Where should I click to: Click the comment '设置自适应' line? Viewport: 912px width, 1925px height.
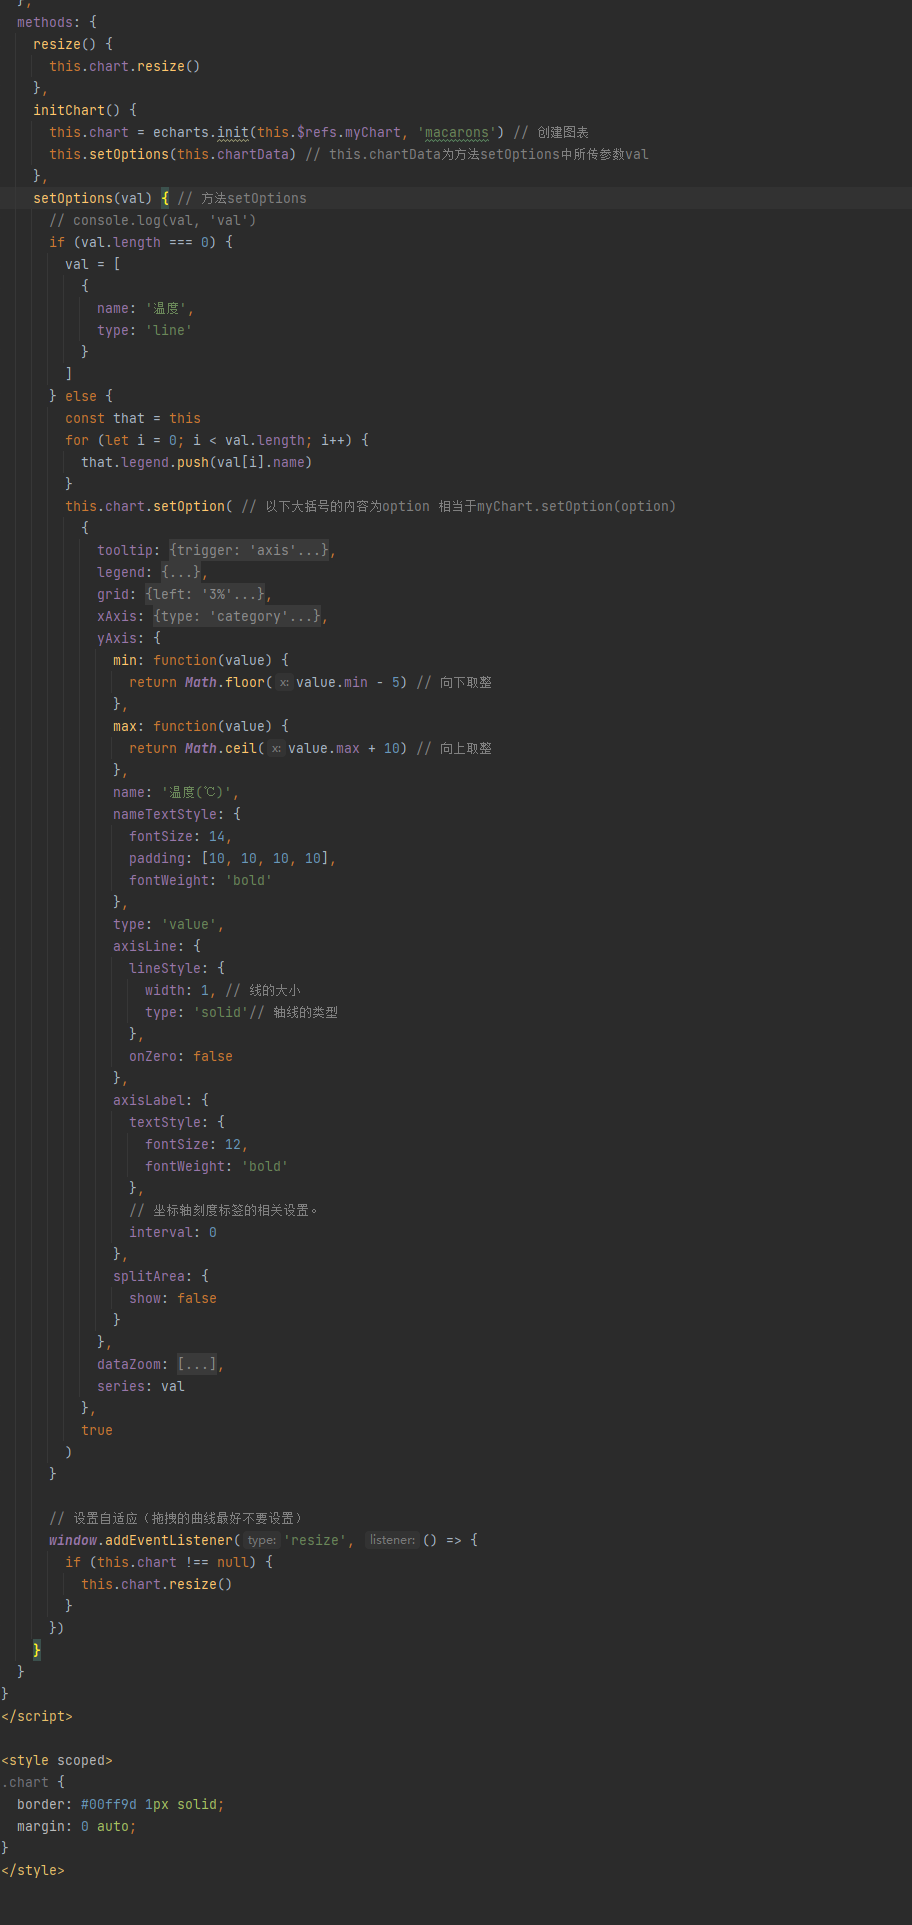177,1518
